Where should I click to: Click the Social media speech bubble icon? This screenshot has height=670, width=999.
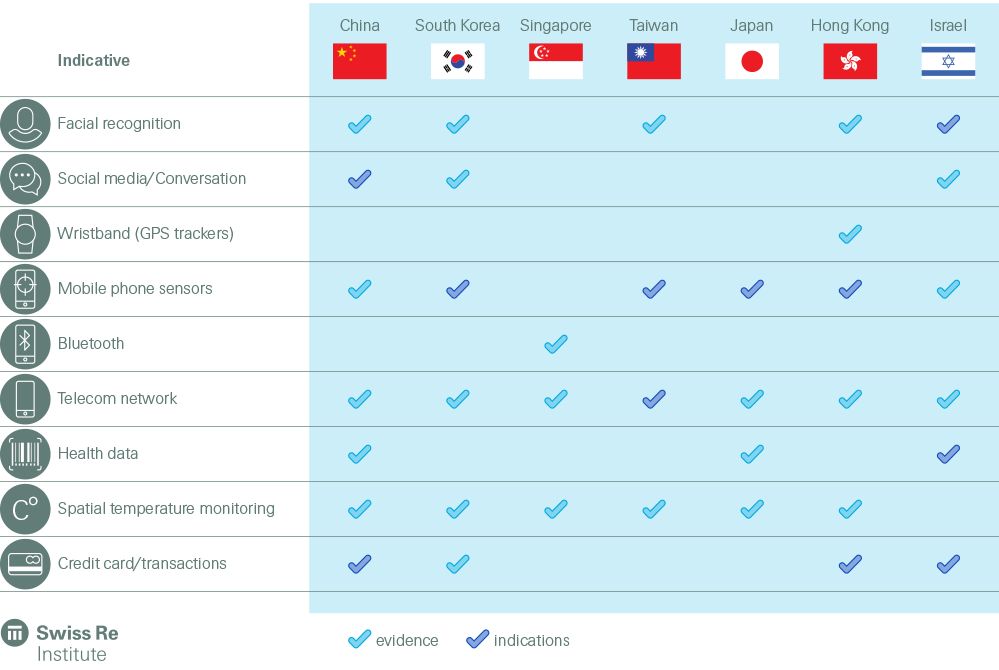pyautogui.click(x=25, y=179)
